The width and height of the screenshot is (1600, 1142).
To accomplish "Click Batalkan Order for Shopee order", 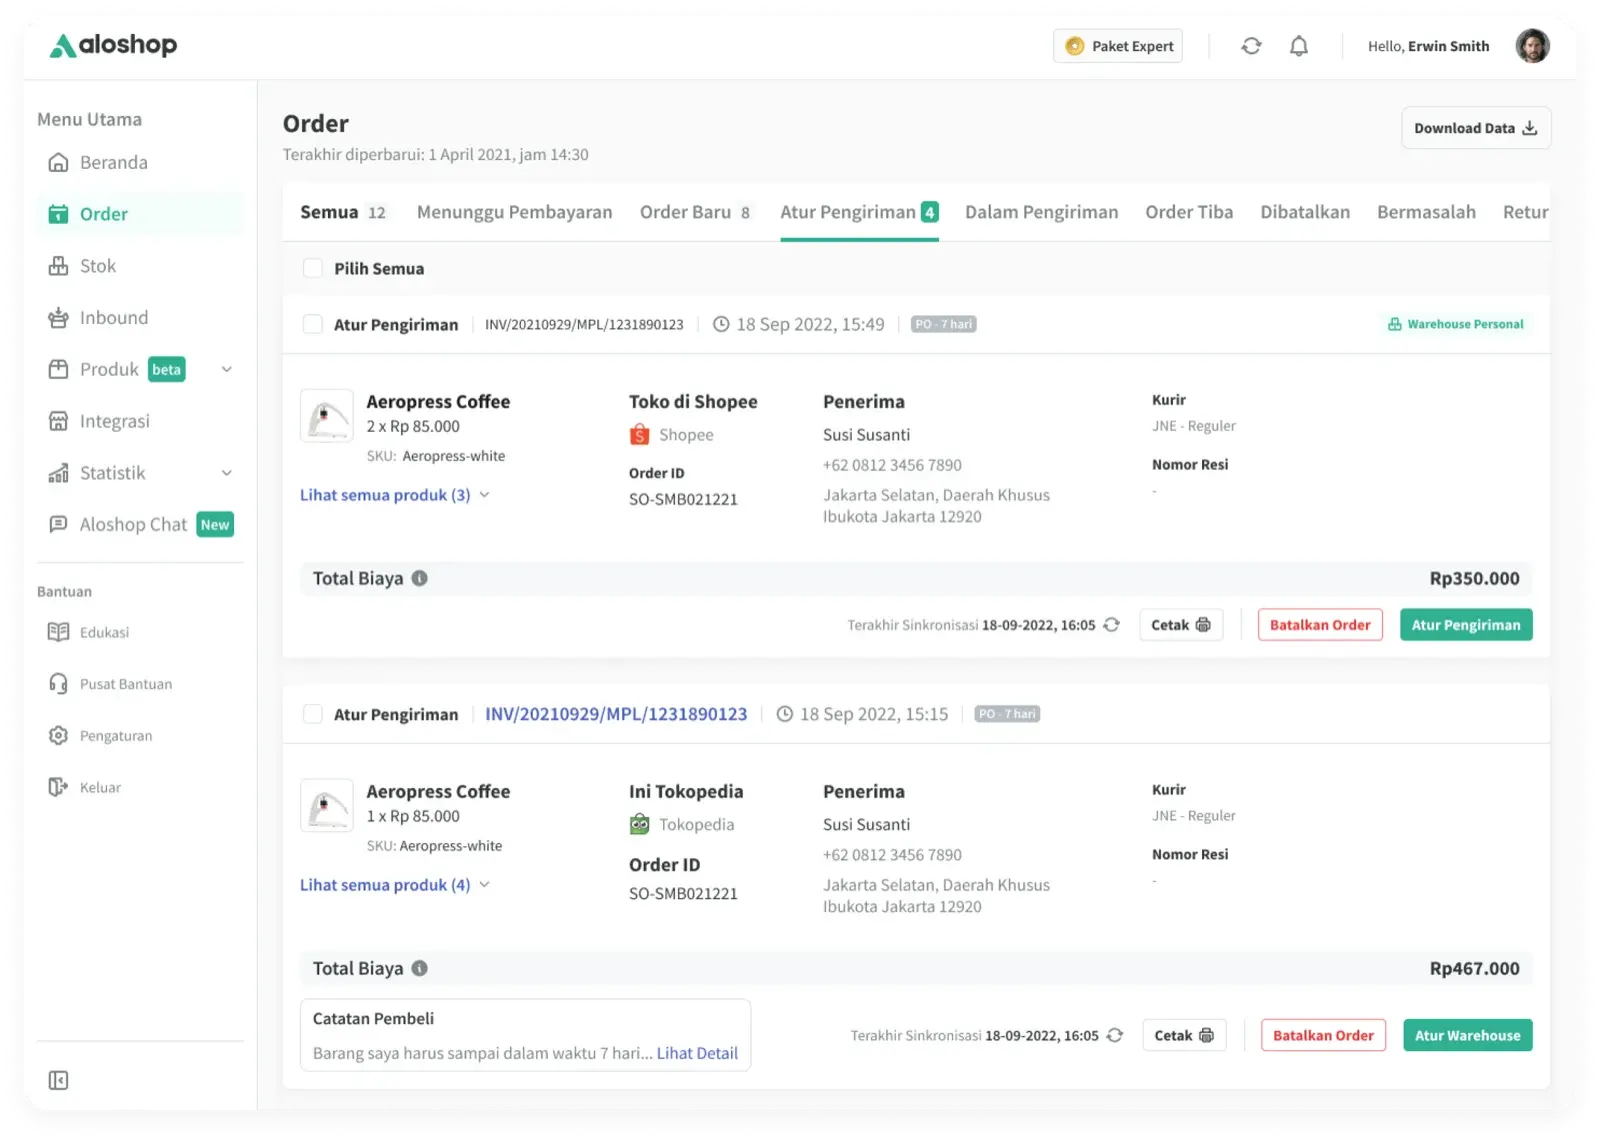I will coord(1320,625).
